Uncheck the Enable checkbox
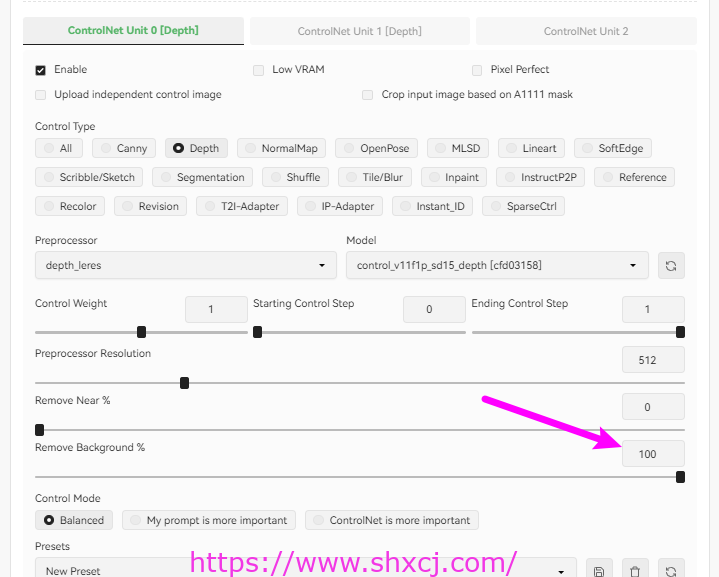The width and height of the screenshot is (719, 577). click(40, 70)
